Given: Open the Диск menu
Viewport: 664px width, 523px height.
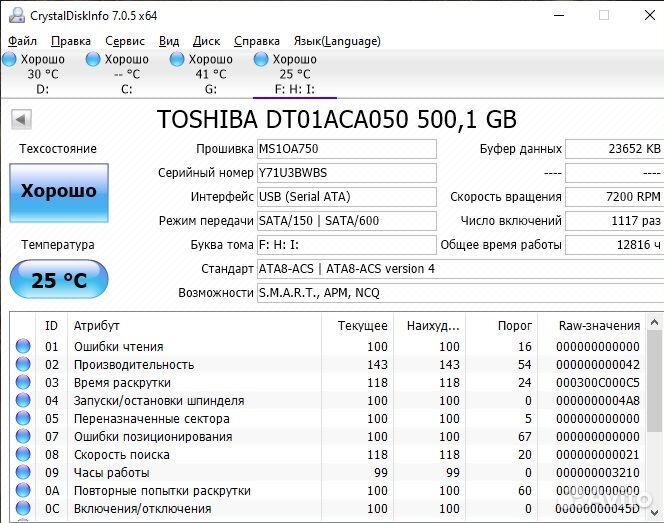Looking at the screenshot, I should [x=206, y=41].
